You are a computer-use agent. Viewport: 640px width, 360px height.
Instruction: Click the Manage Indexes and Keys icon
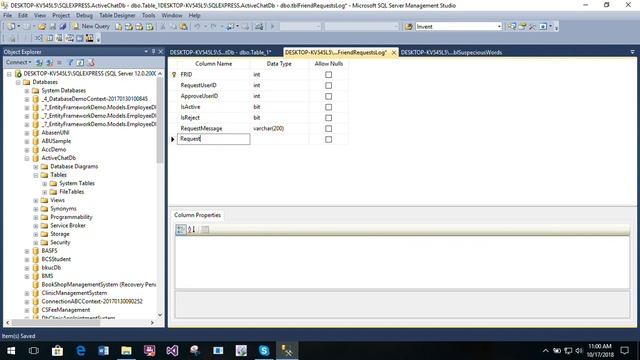(49, 38)
